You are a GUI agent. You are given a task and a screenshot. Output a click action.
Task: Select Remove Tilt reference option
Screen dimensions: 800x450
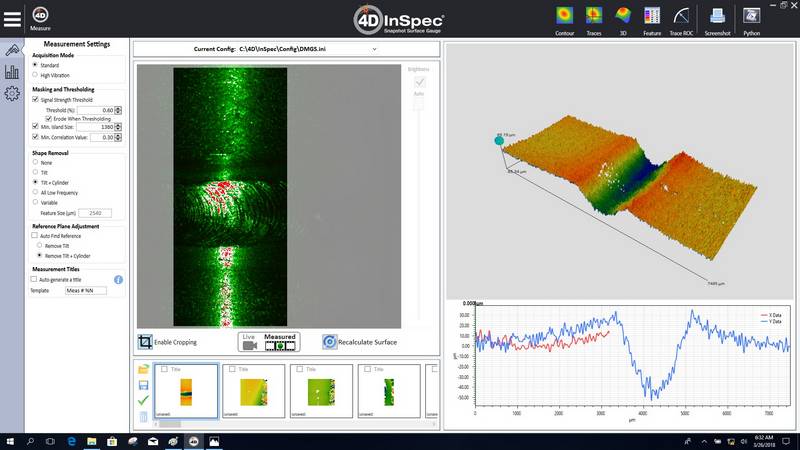tap(39, 245)
